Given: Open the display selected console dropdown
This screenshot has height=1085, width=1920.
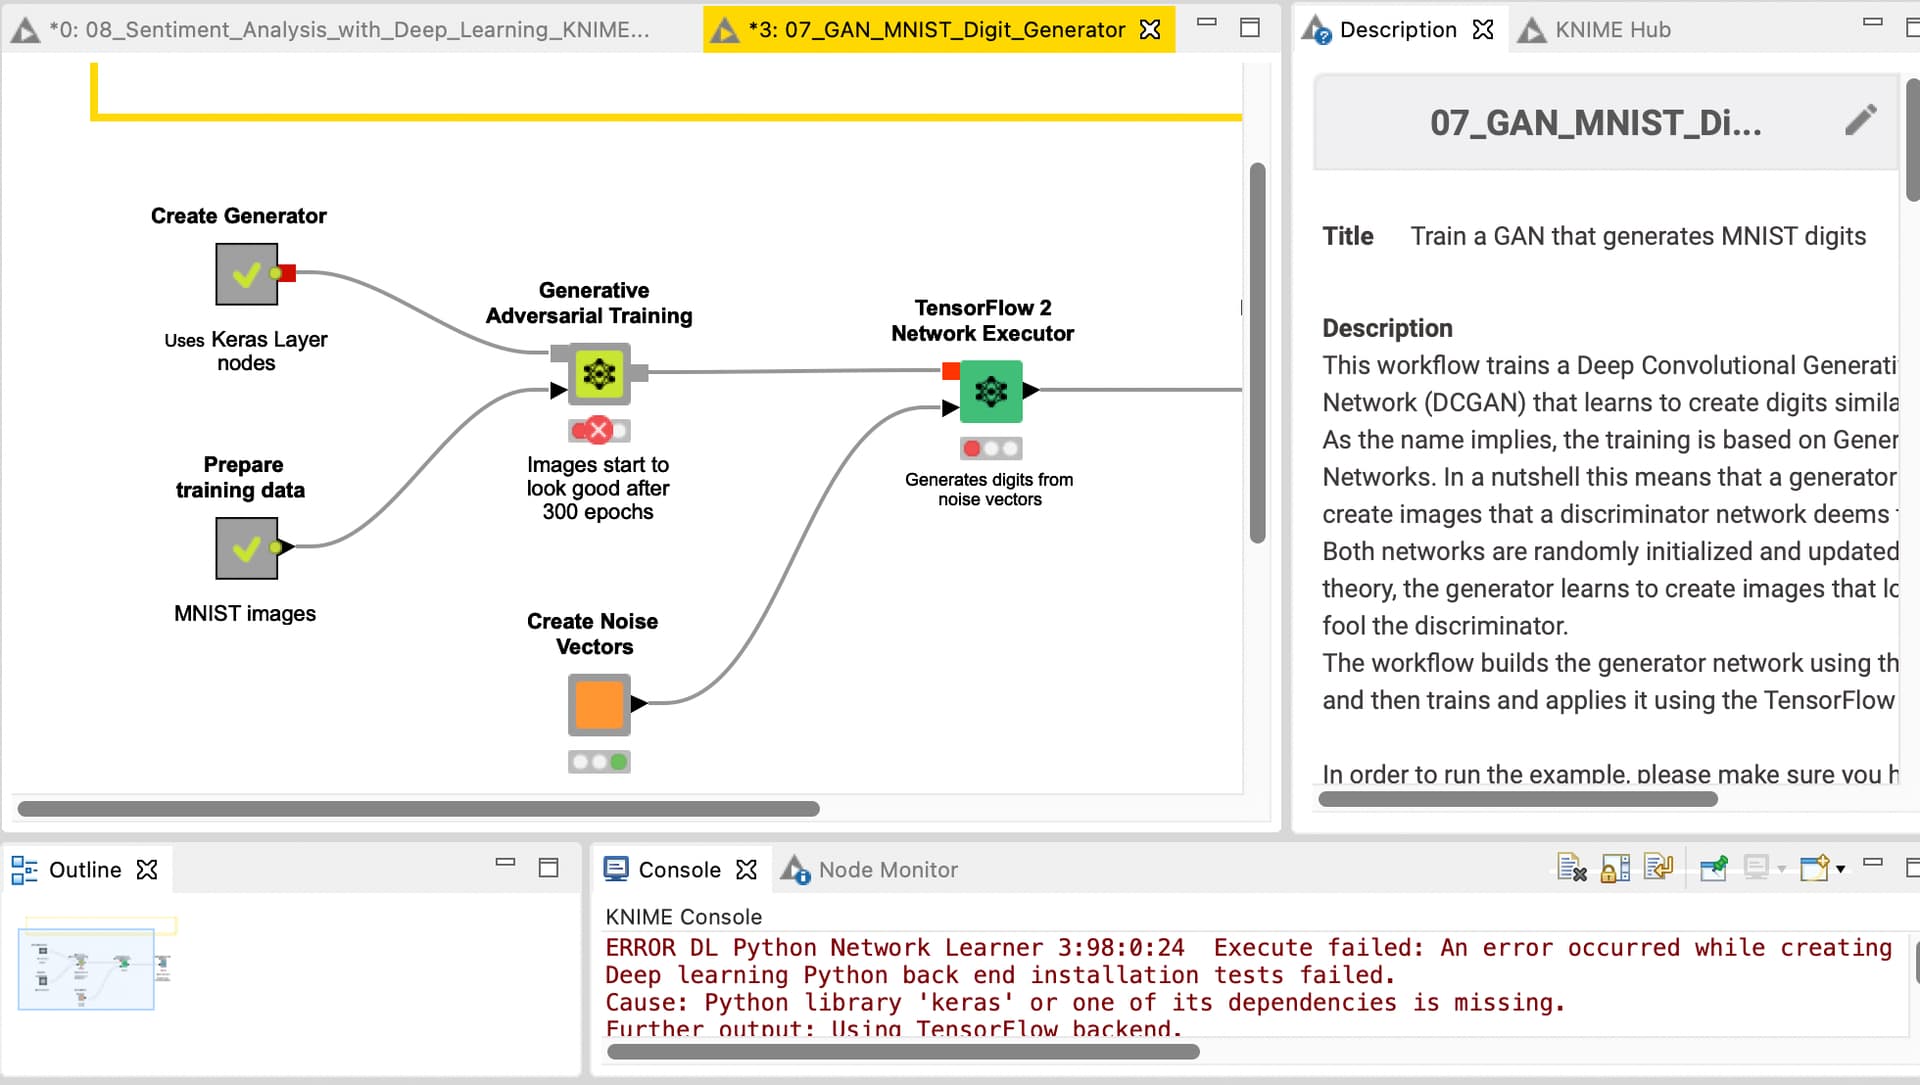Looking at the screenshot, I should [1782, 868].
